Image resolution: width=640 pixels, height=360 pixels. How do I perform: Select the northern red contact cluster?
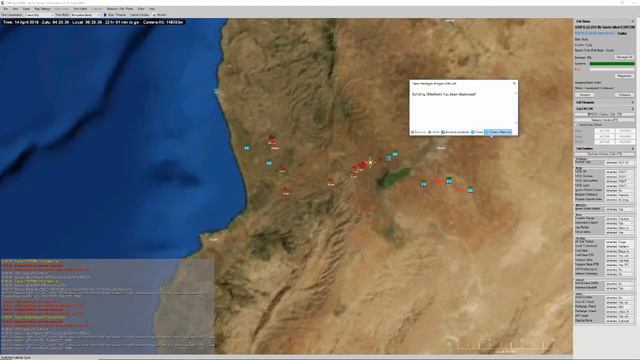tap(273, 141)
